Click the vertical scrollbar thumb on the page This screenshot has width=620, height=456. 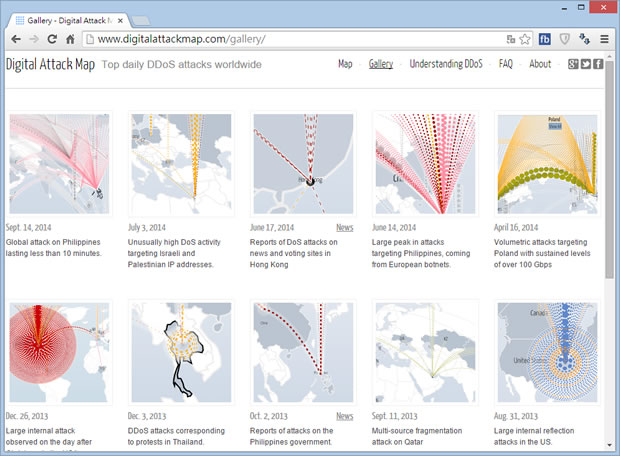pos(609,170)
